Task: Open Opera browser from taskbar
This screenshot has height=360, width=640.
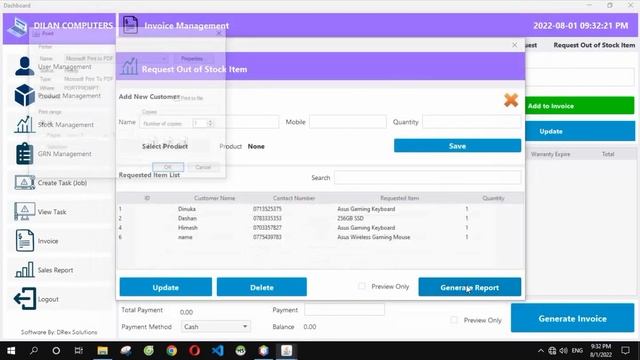Action: 195,351
